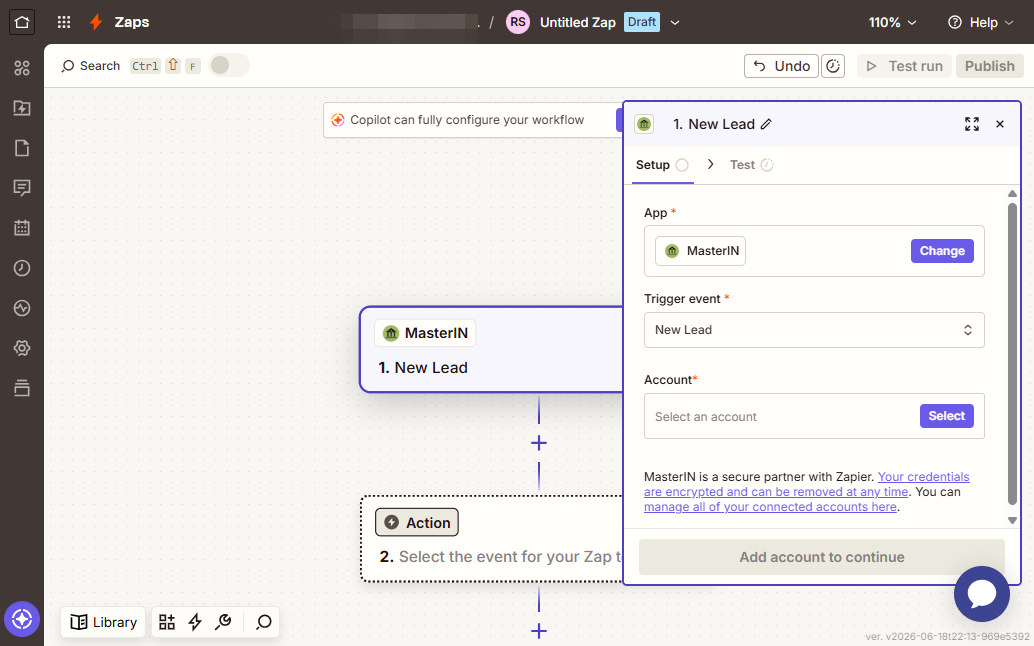Click the Zaps lightning bolt logo
The image size is (1034, 646).
[x=96, y=22]
